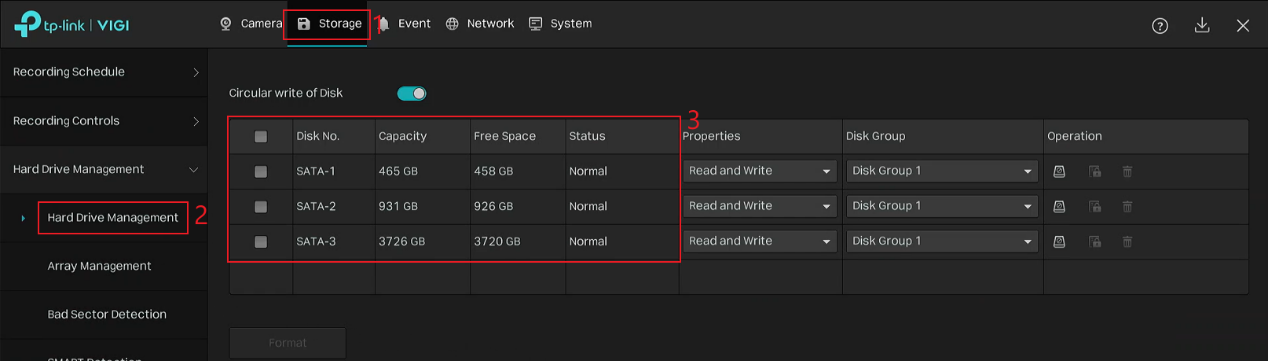Image resolution: width=1268 pixels, height=361 pixels.
Task: Click the SATA-1 disk number cell
Action: [316, 171]
